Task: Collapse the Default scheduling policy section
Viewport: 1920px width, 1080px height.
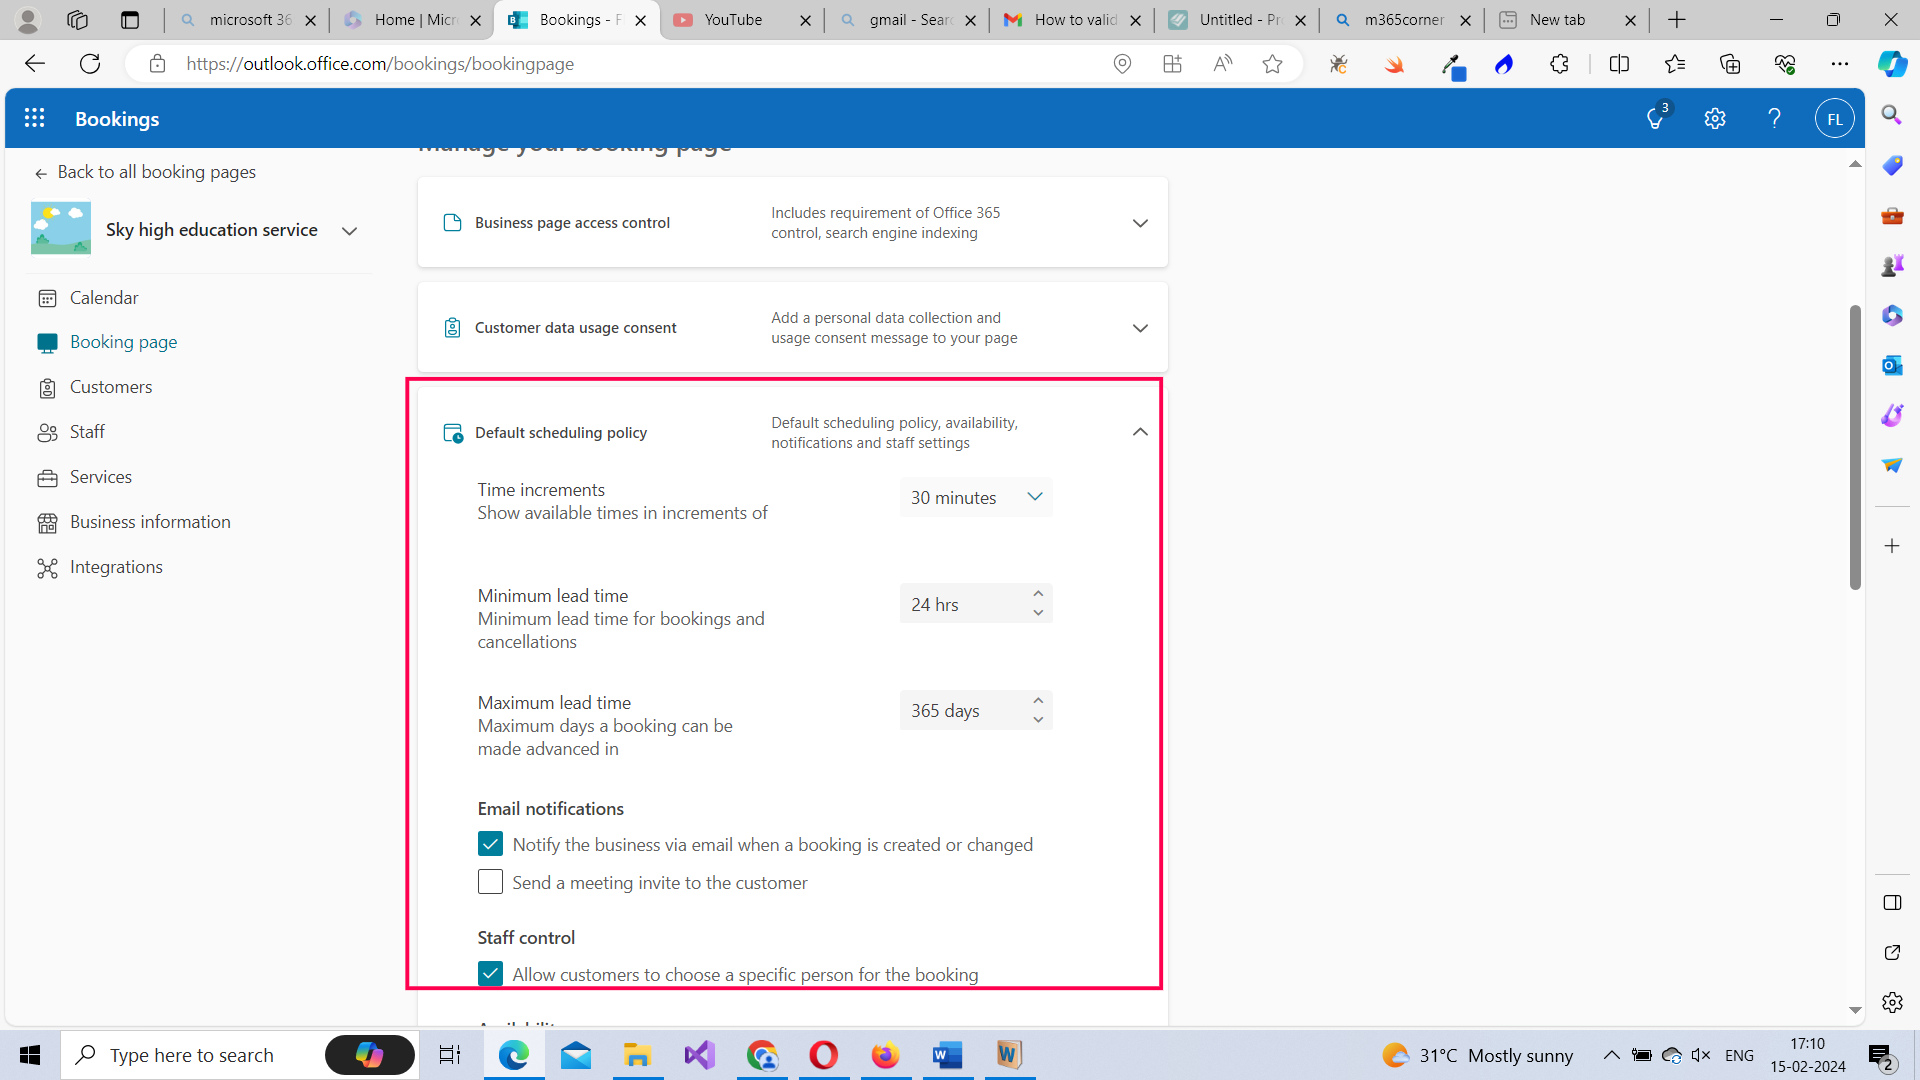Action: [1140, 431]
